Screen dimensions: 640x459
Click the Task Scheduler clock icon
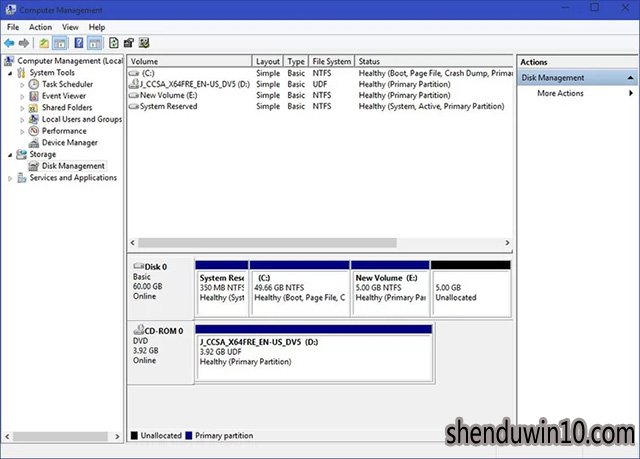34,84
